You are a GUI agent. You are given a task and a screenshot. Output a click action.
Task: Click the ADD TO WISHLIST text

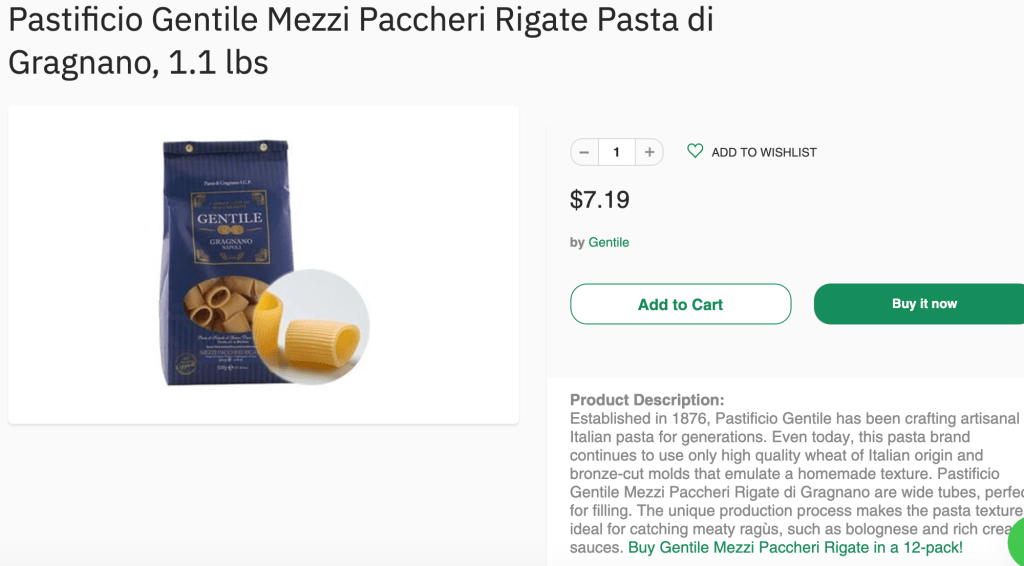[764, 152]
